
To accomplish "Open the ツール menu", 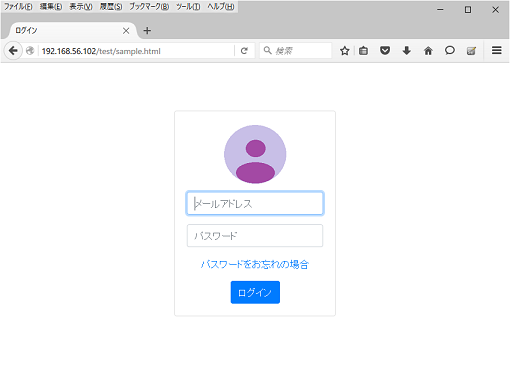I will click(188, 6).
